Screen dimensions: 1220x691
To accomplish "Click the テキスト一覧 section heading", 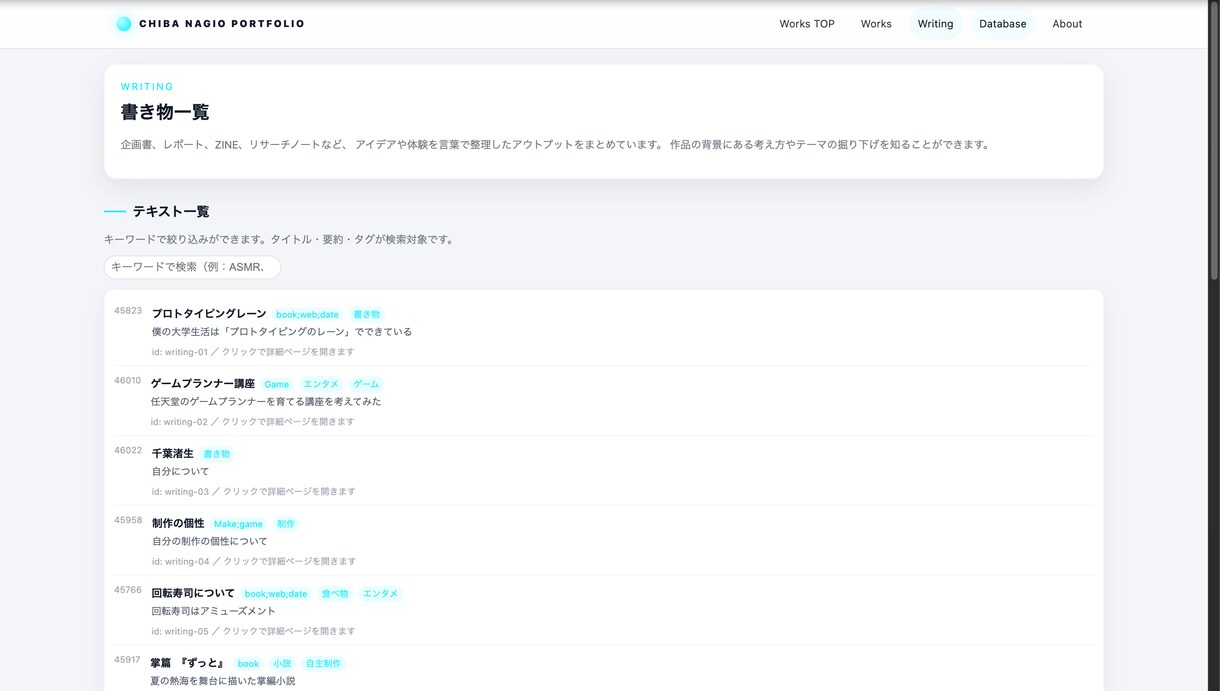I will (171, 212).
